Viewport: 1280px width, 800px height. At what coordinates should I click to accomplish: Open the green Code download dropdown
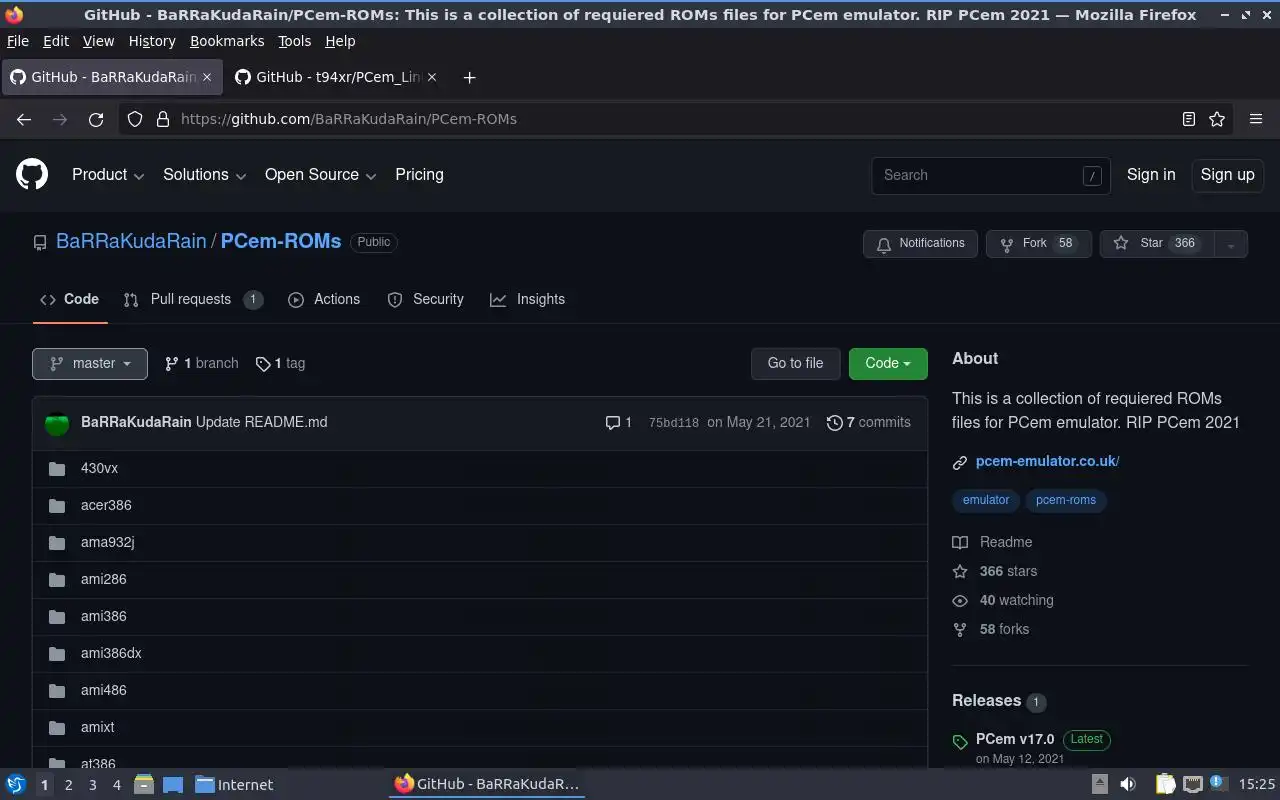[888, 364]
